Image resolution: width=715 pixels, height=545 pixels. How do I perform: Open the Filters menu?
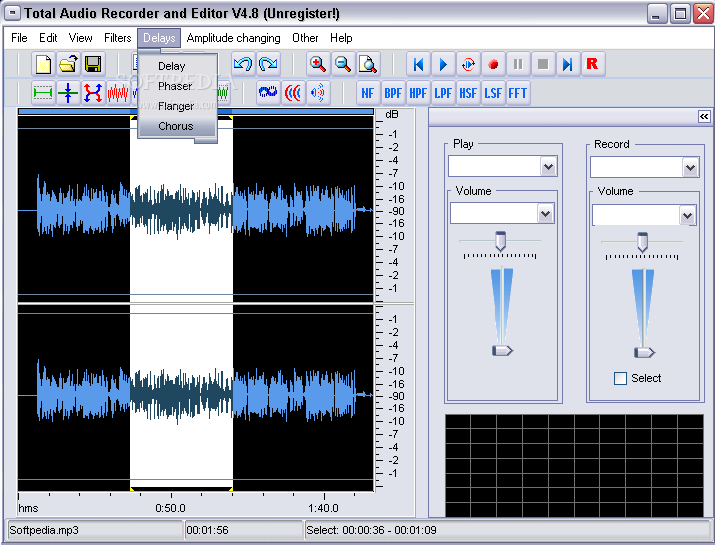tap(118, 38)
